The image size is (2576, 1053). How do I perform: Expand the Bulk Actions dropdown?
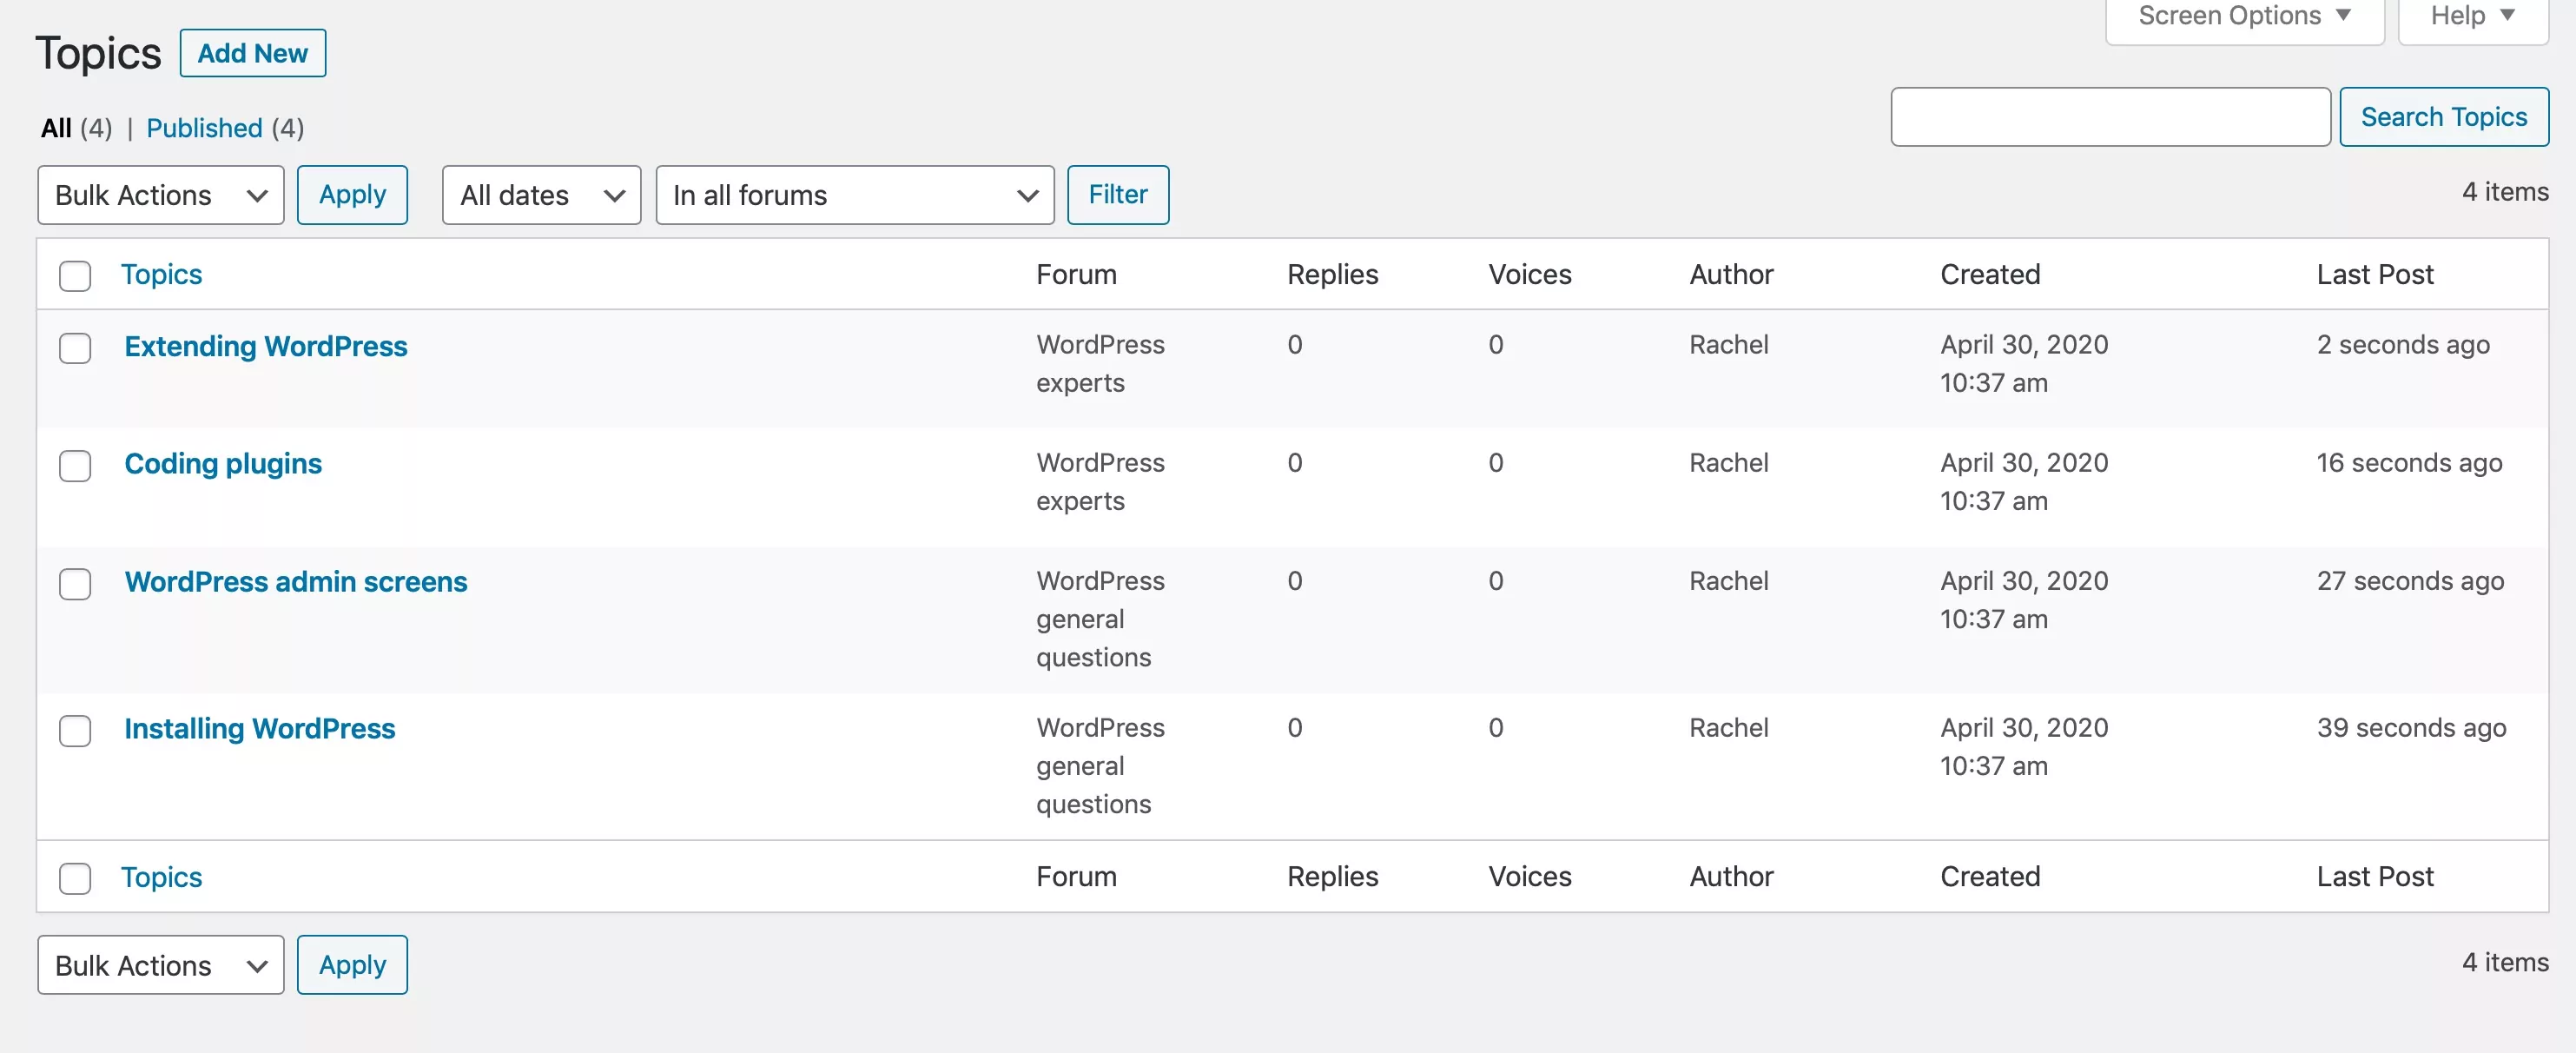(158, 194)
